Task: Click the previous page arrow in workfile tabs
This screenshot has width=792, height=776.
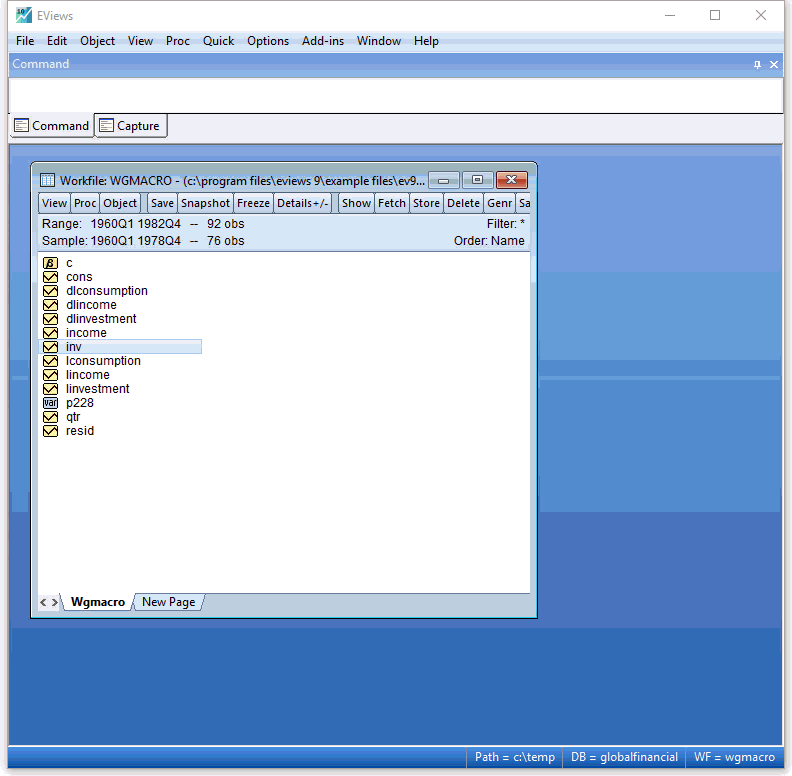Action: click(x=43, y=602)
